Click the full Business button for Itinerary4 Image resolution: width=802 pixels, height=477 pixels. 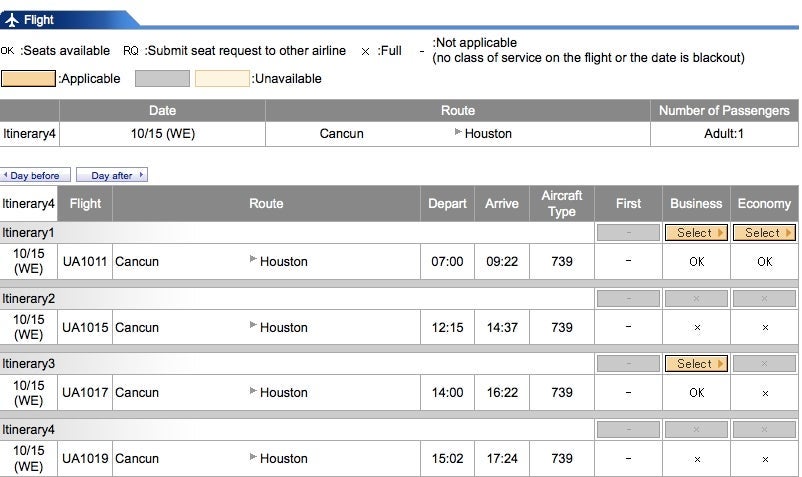pyautogui.click(x=696, y=429)
